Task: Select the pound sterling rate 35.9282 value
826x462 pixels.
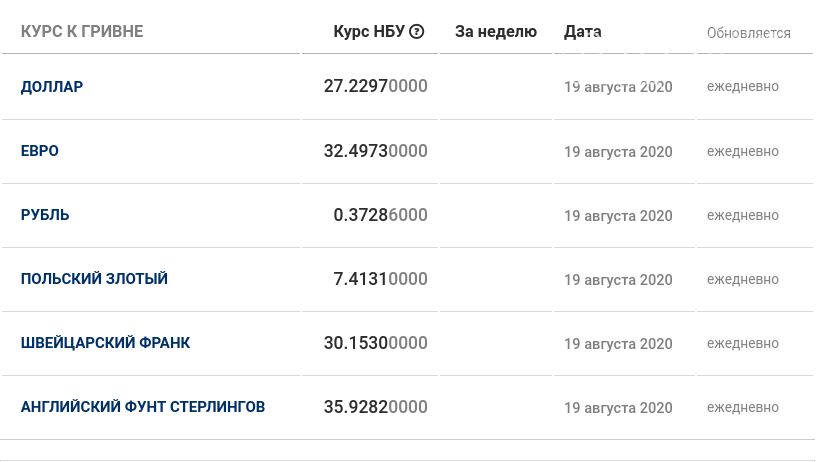Action: pyautogui.click(x=376, y=407)
